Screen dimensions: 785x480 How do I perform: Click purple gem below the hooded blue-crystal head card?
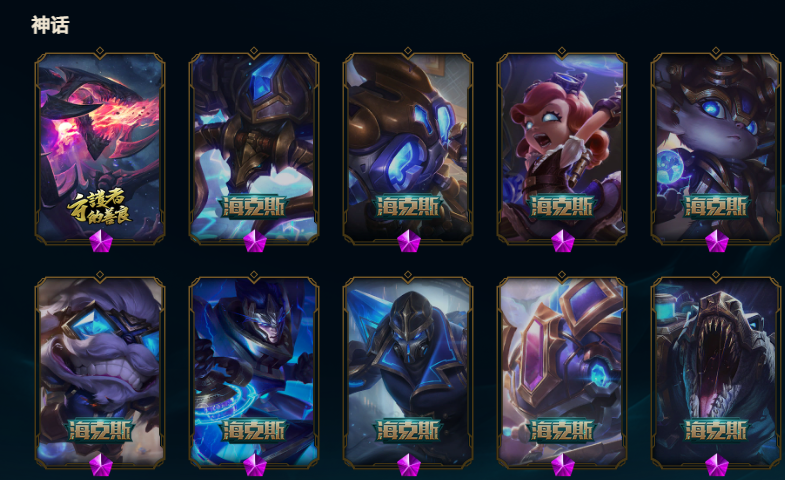tap(255, 241)
